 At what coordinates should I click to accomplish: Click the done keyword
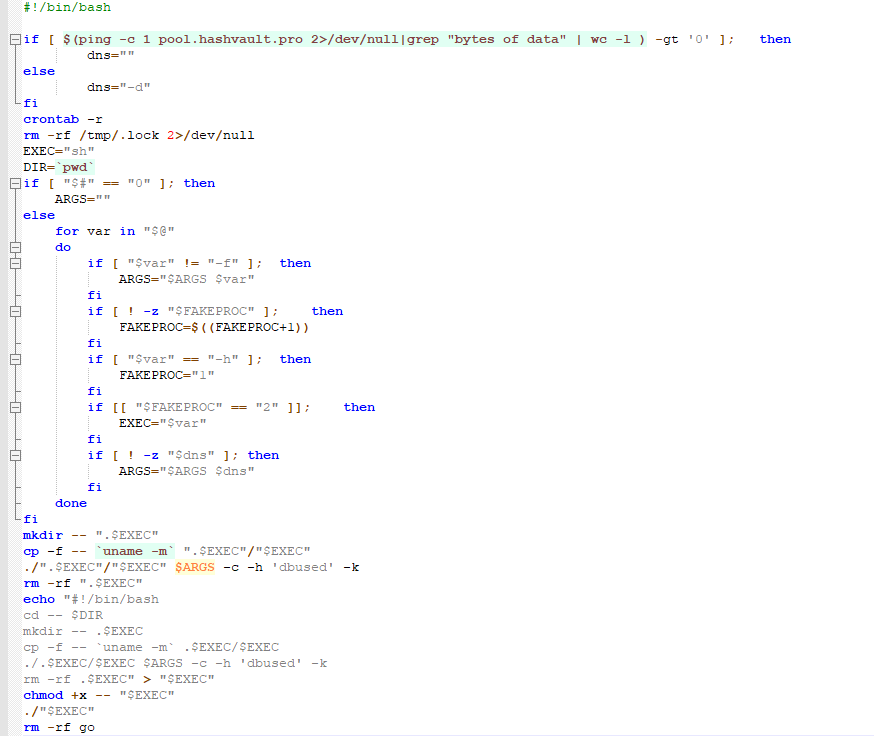[x=71, y=503]
